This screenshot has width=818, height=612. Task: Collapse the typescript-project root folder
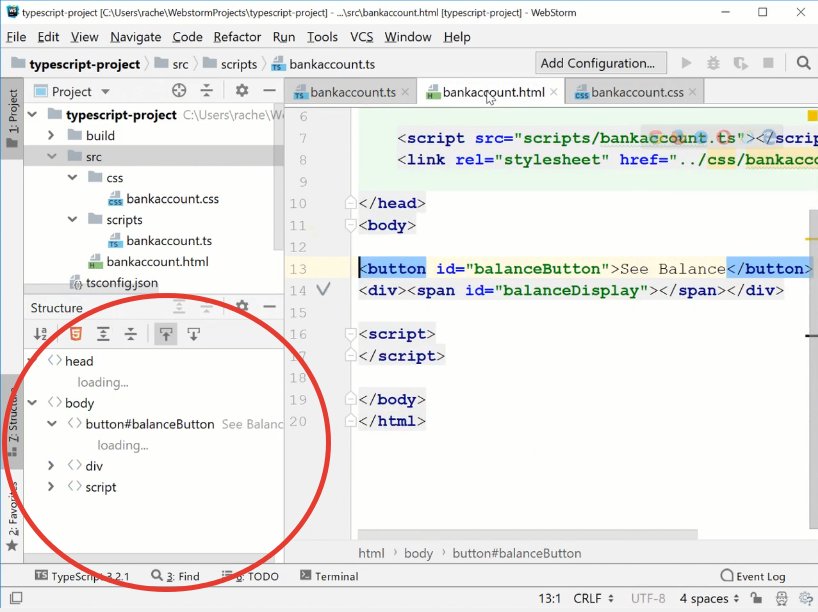(32, 114)
